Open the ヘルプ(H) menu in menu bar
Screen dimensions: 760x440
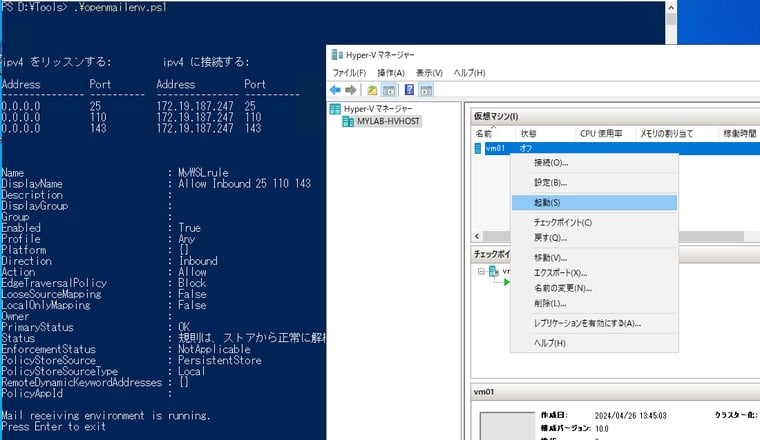point(469,73)
